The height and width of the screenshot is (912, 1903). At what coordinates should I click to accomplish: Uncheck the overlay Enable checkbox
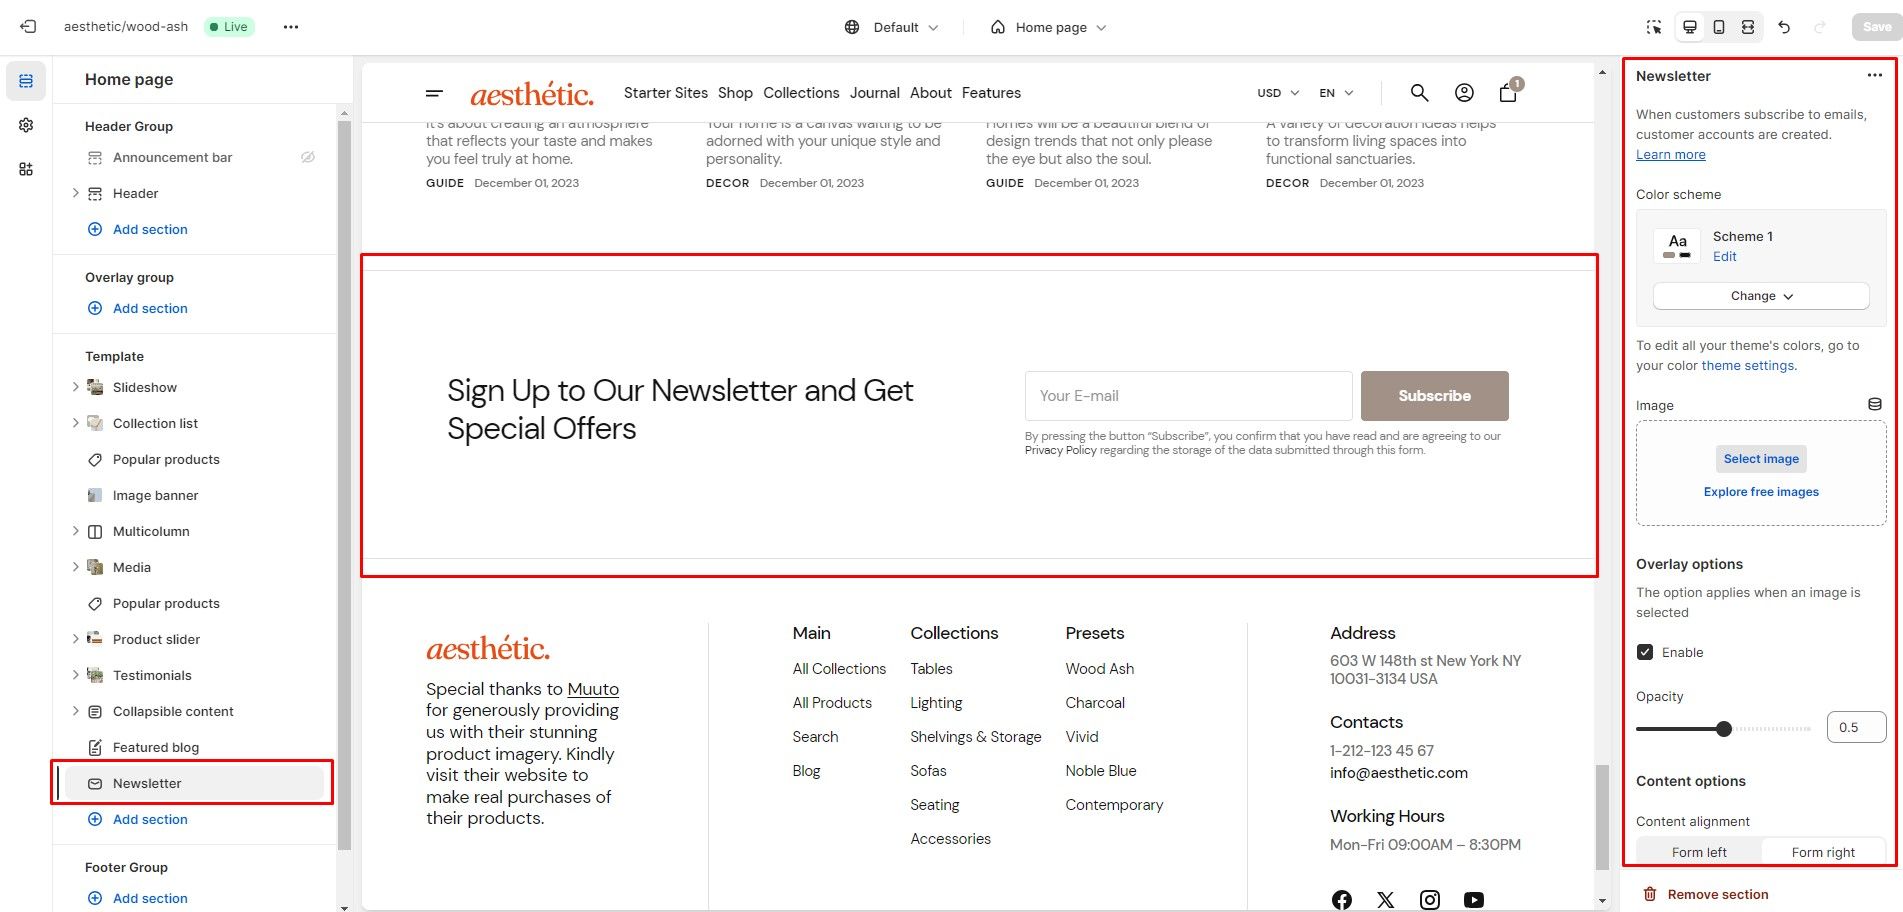[x=1645, y=652]
